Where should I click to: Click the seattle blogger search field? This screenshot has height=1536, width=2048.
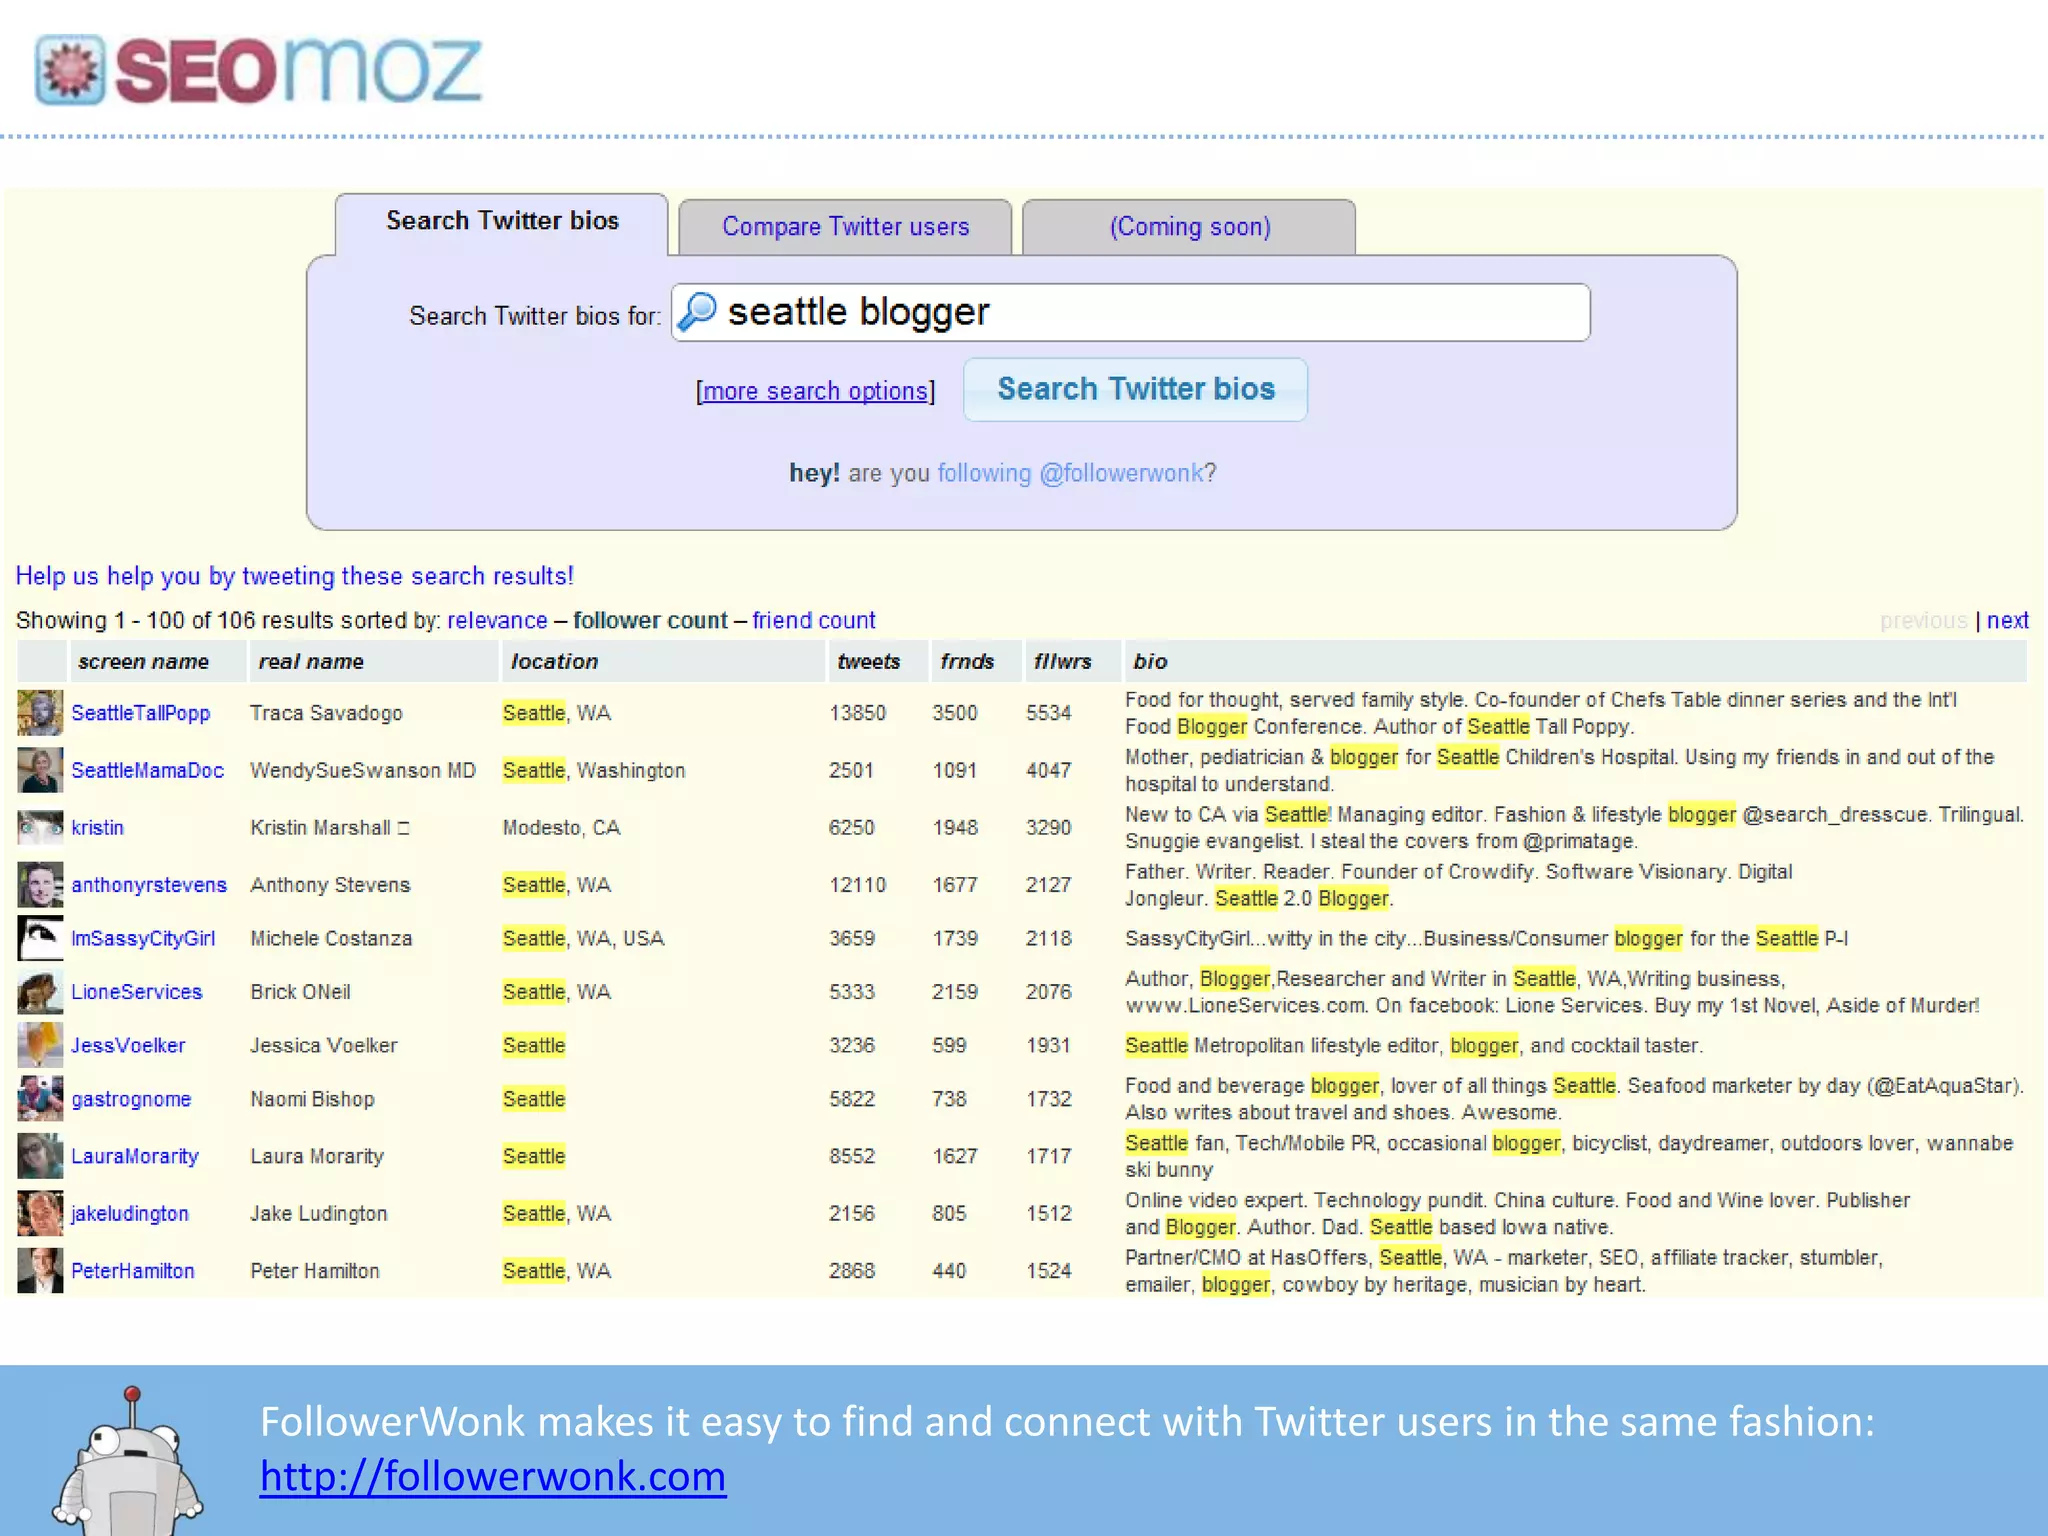[x=1131, y=312]
